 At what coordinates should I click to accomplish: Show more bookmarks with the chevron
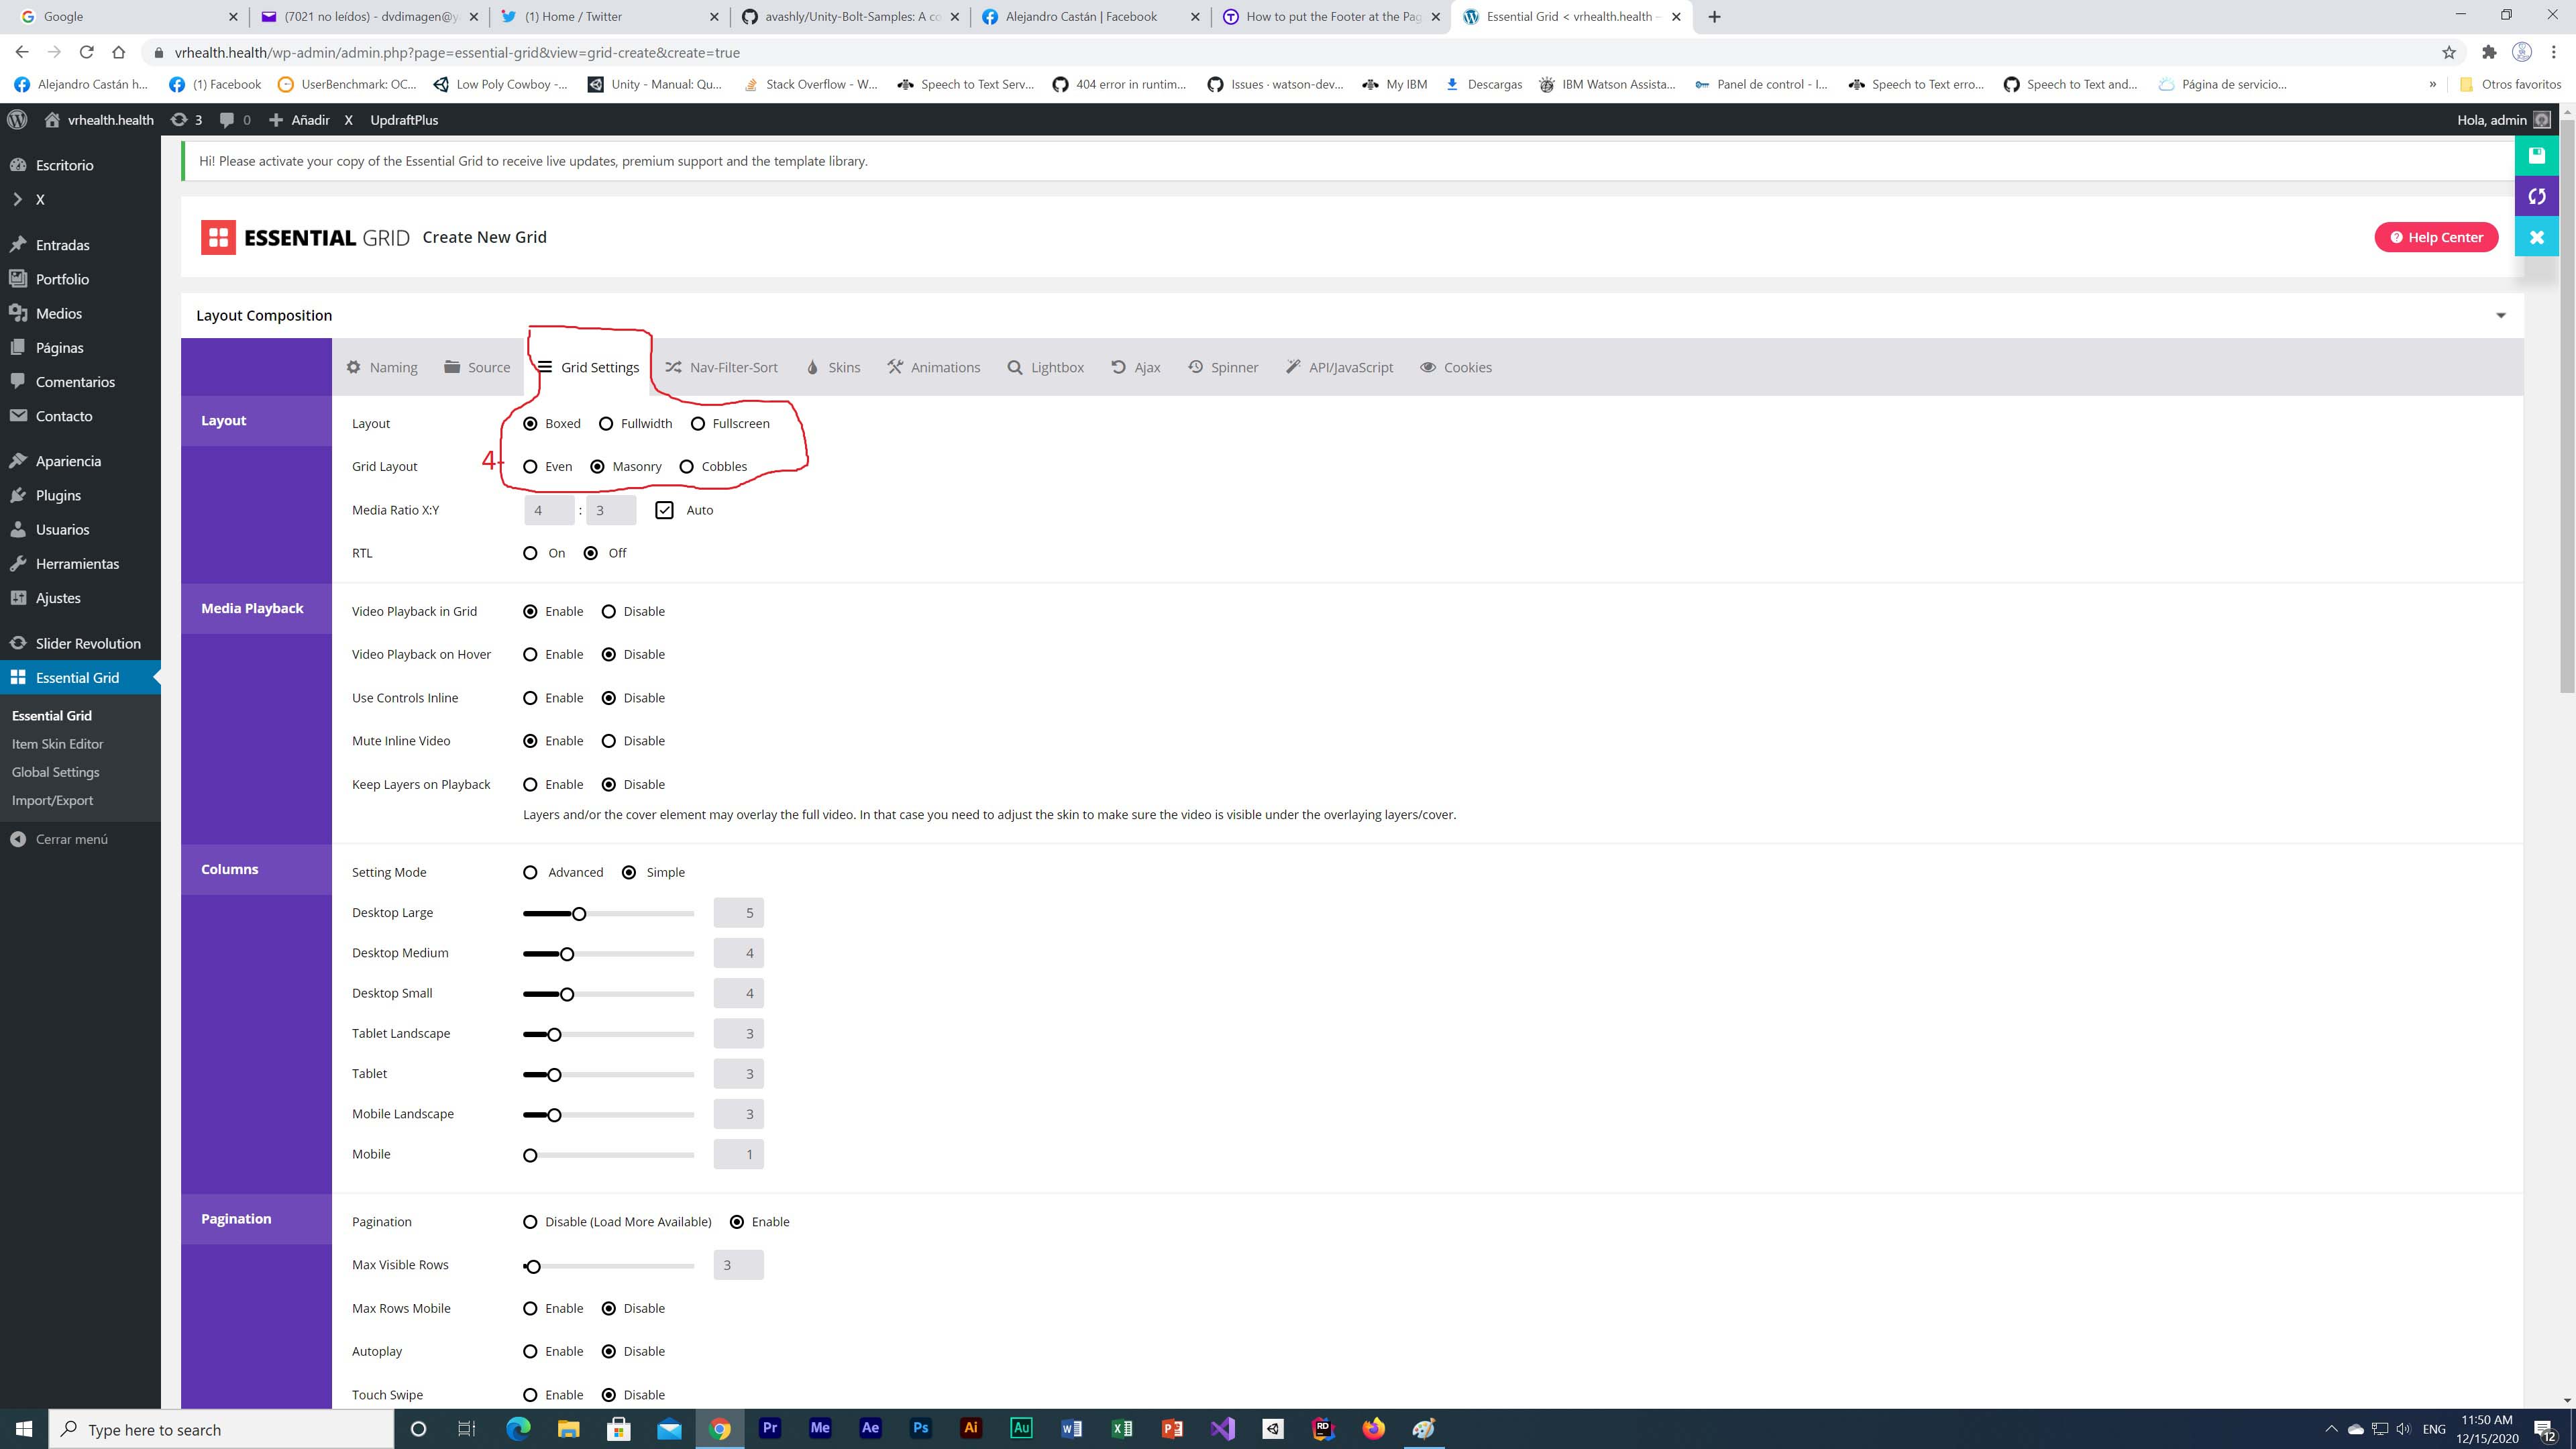[x=2433, y=85]
